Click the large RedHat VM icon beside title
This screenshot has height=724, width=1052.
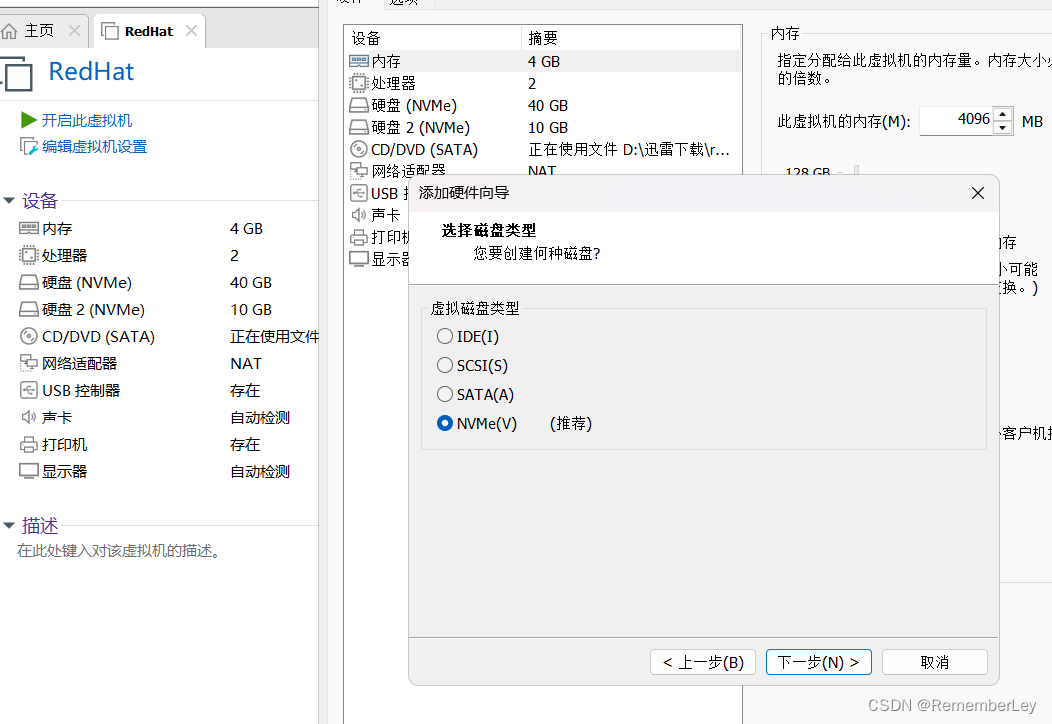point(17,73)
